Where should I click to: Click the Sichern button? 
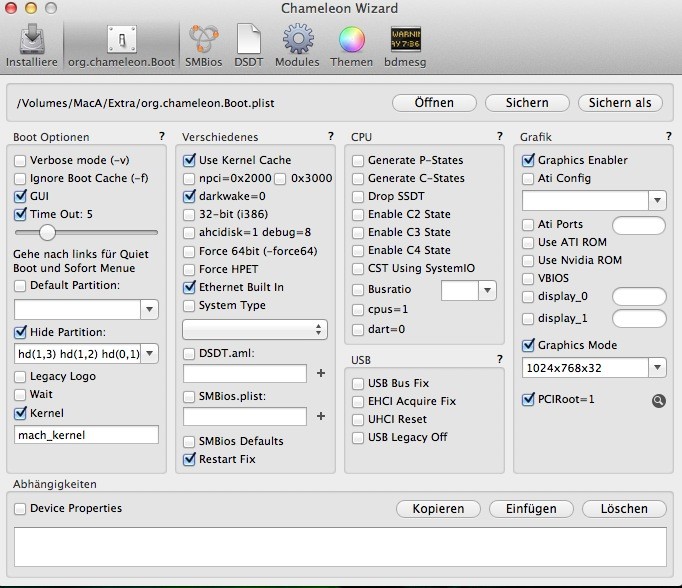[526, 103]
